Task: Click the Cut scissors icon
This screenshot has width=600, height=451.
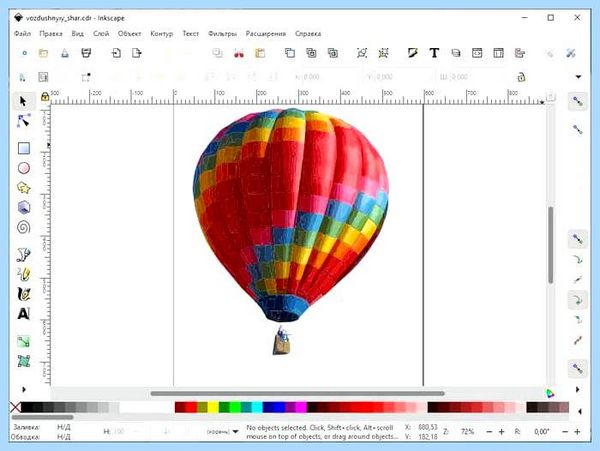Action: (239, 53)
